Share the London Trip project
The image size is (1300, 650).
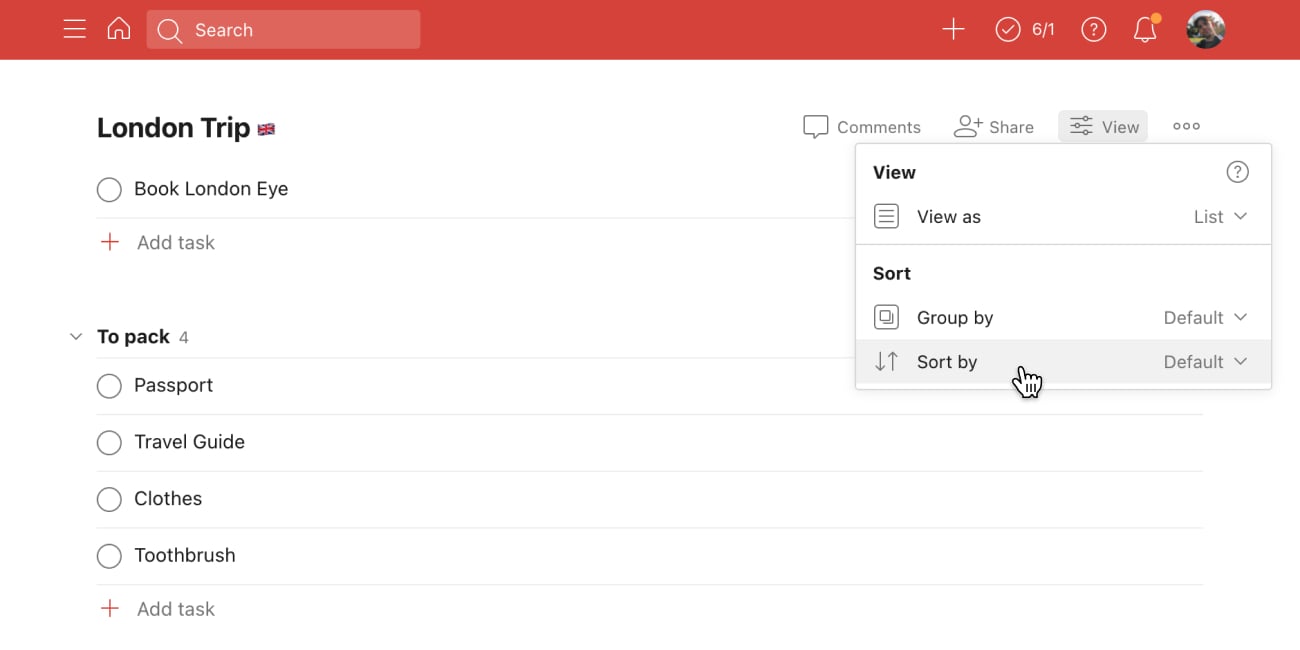(x=994, y=126)
